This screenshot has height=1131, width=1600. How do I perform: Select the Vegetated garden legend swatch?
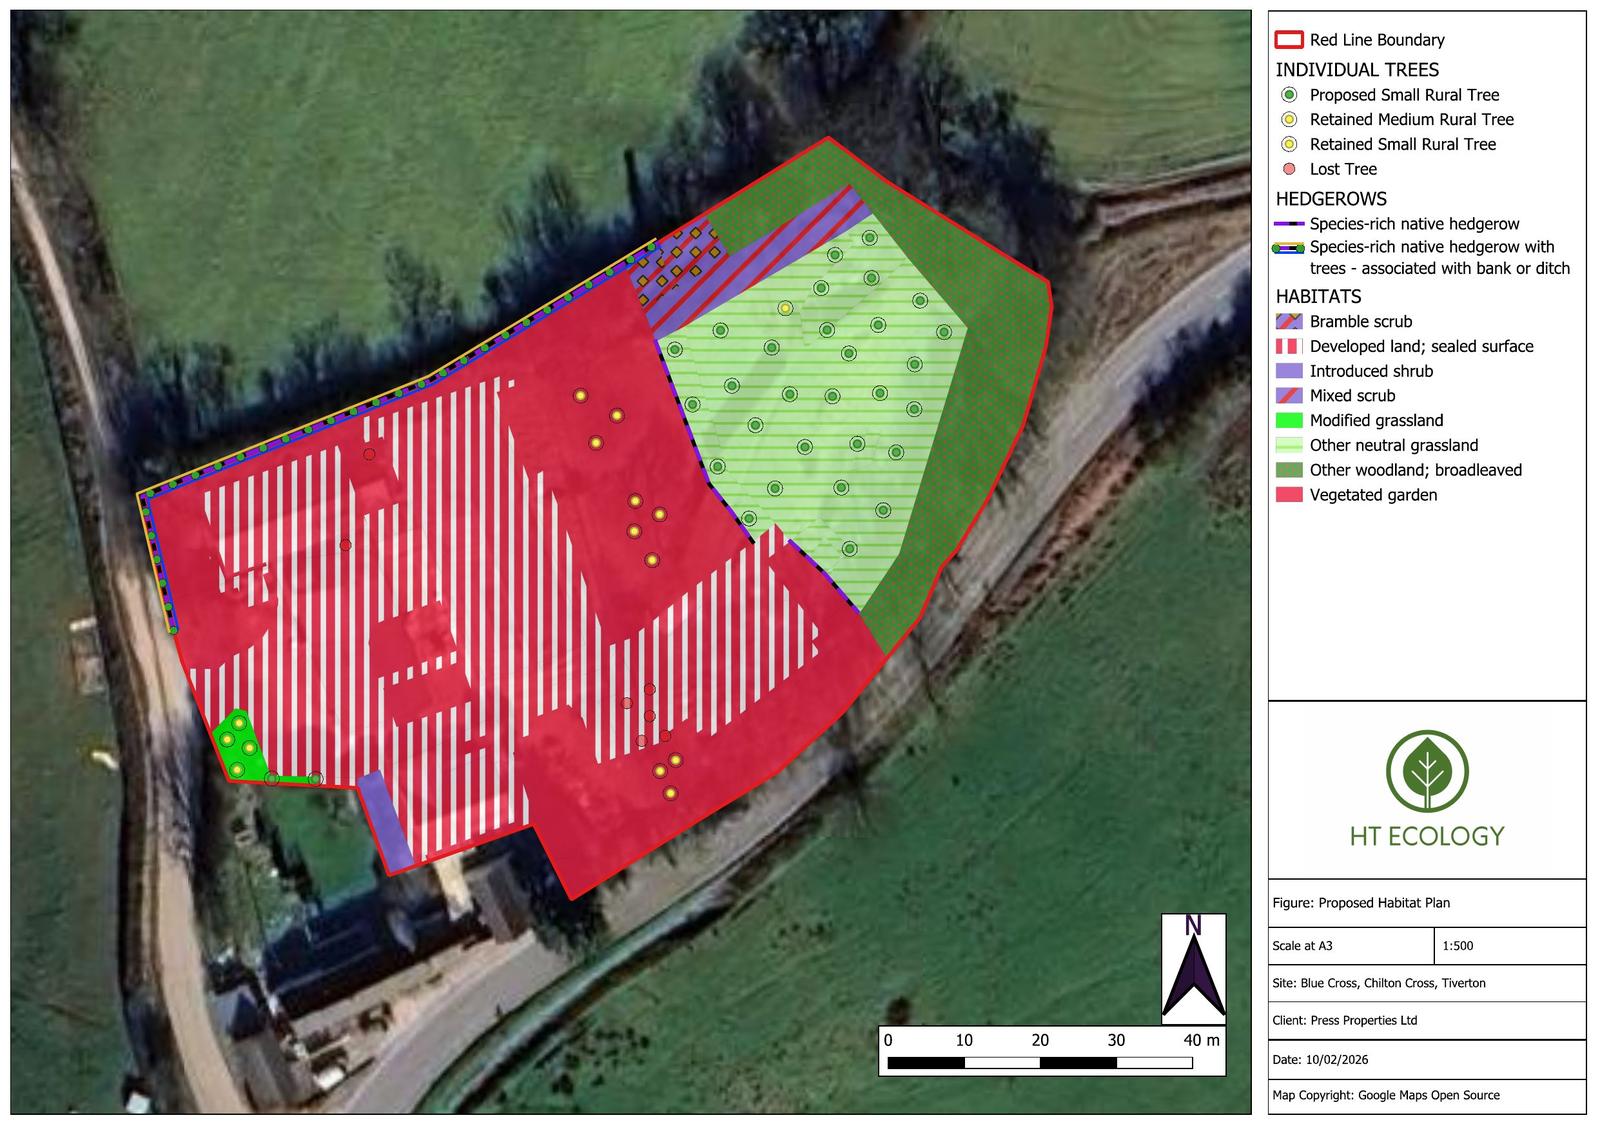pos(1289,495)
